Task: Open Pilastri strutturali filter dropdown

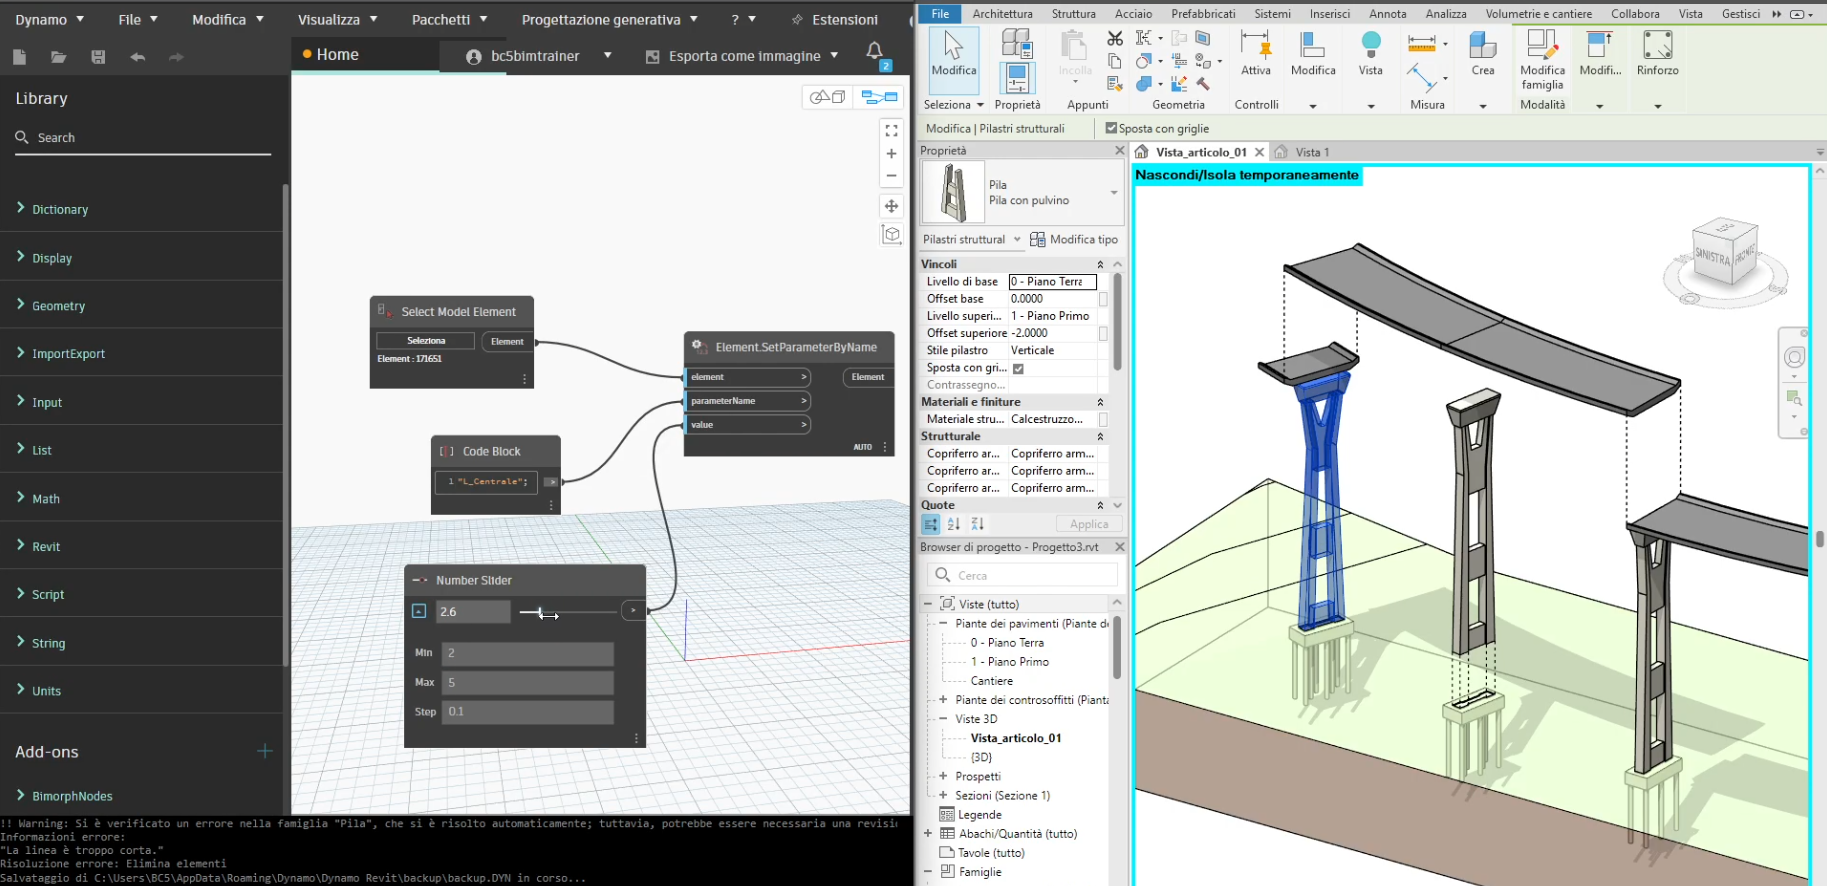Action: coord(1017,239)
